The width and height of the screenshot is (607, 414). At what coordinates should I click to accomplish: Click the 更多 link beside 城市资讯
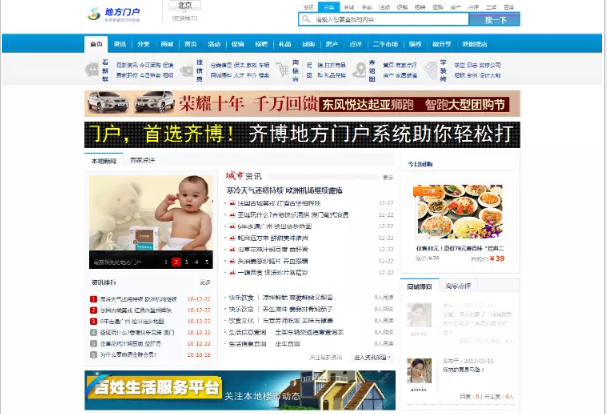tap(388, 177)
